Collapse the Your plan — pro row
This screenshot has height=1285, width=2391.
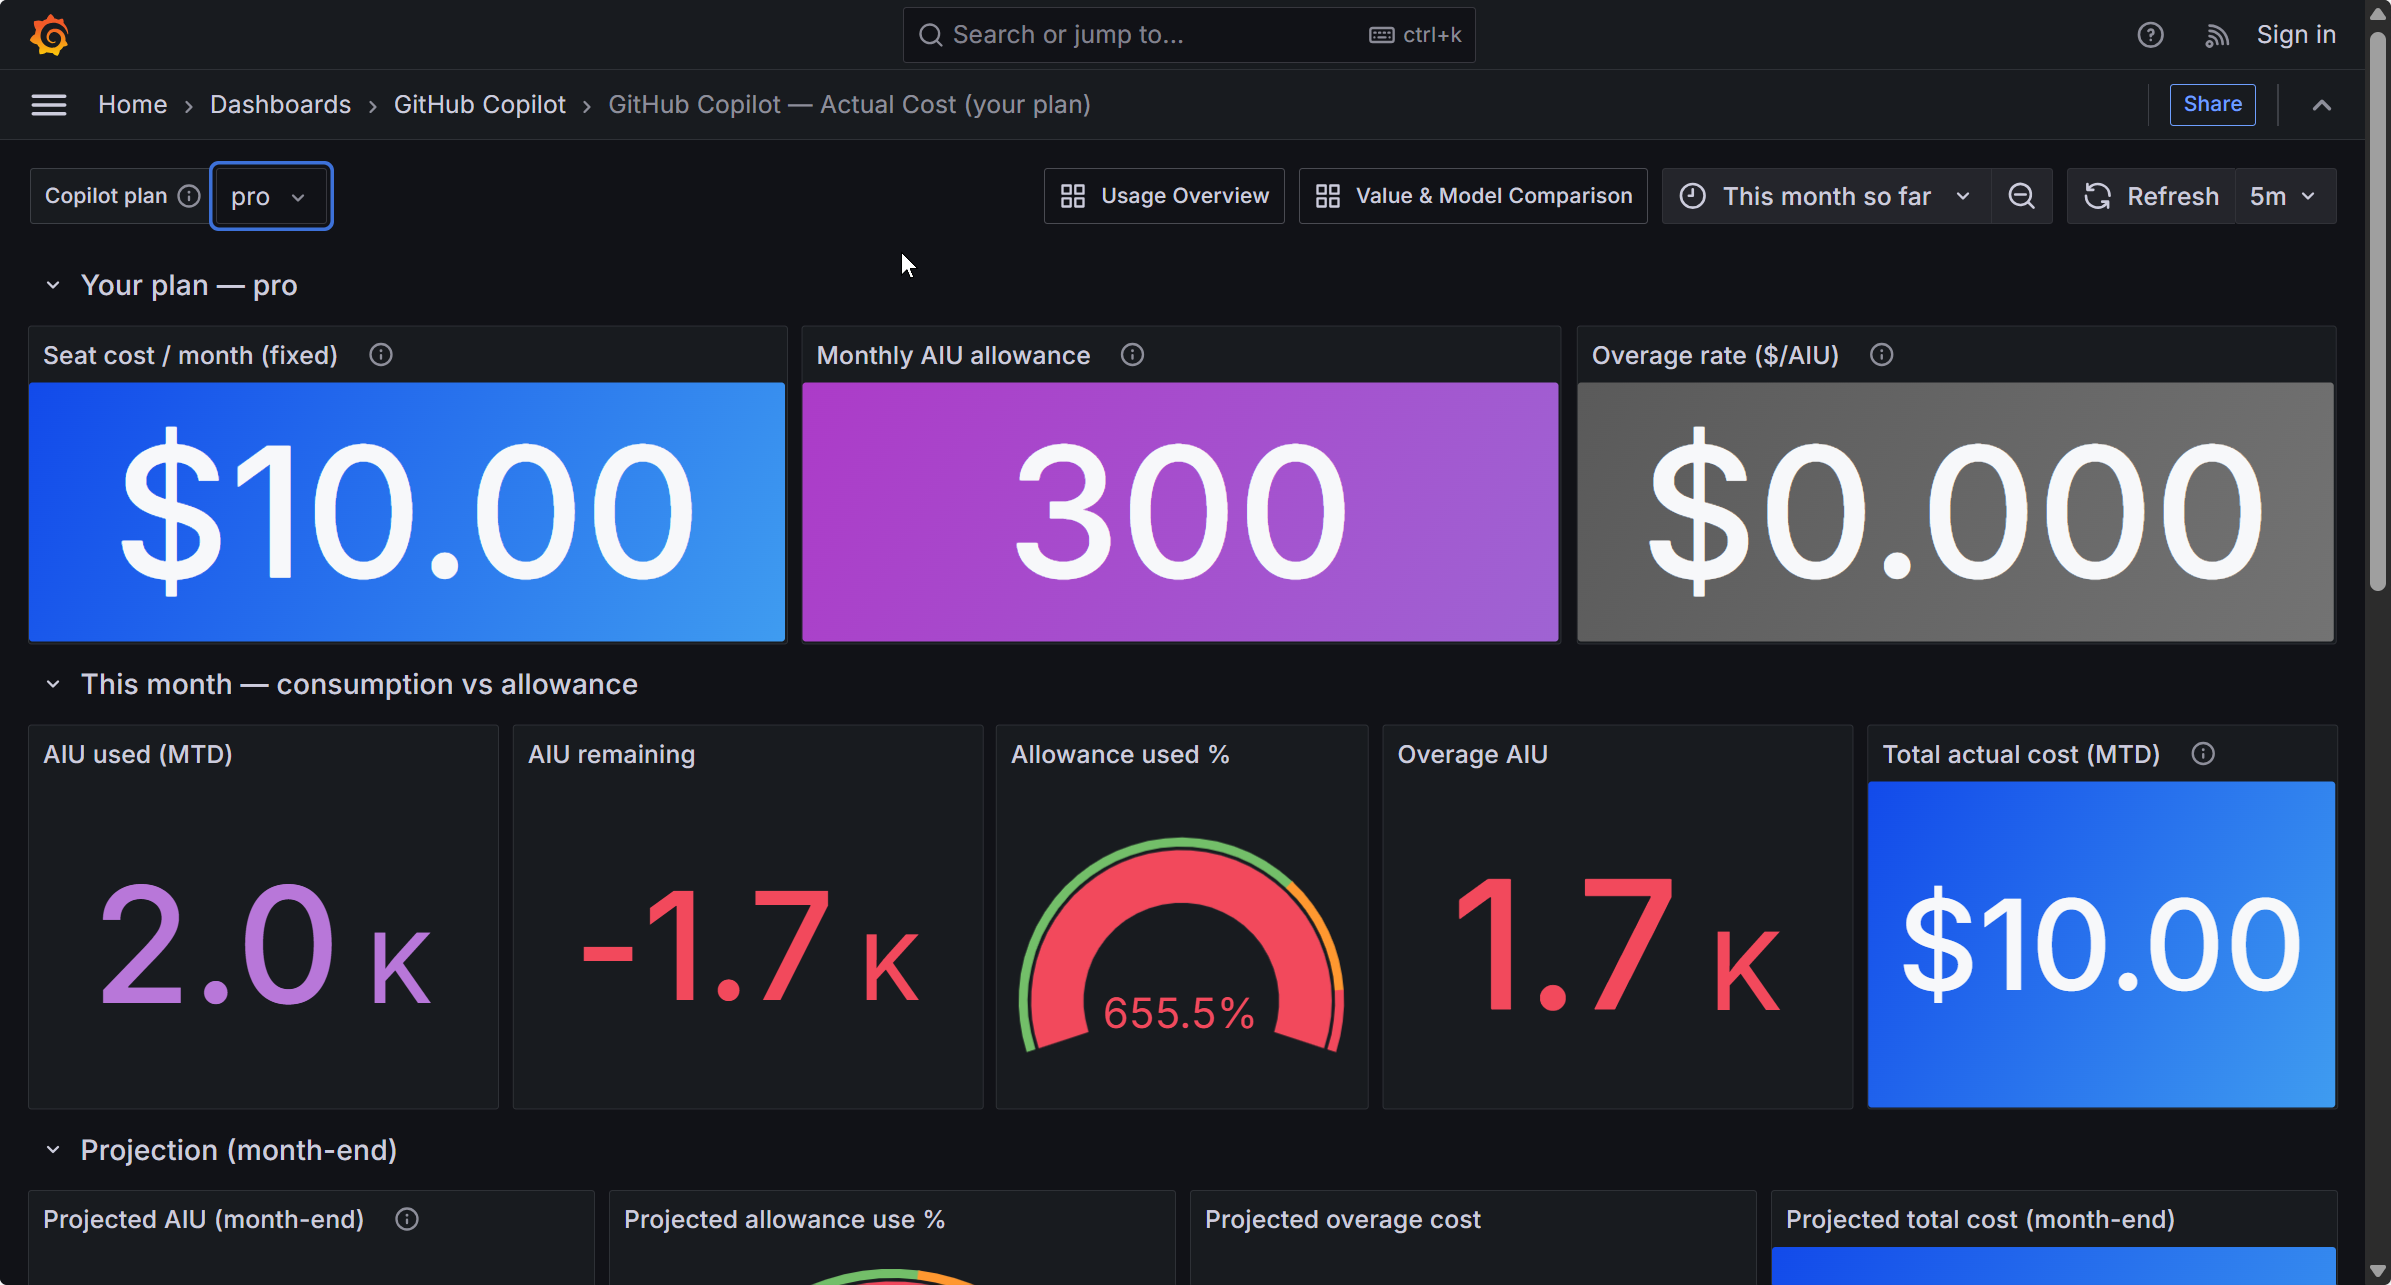[x=53, y=286]
